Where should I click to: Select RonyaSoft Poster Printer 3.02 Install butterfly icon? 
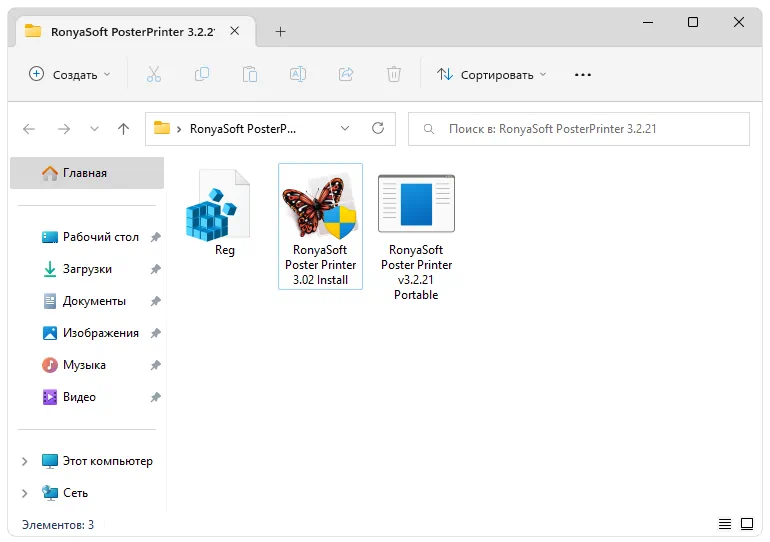pyautogui.click(x=320, y=207)
